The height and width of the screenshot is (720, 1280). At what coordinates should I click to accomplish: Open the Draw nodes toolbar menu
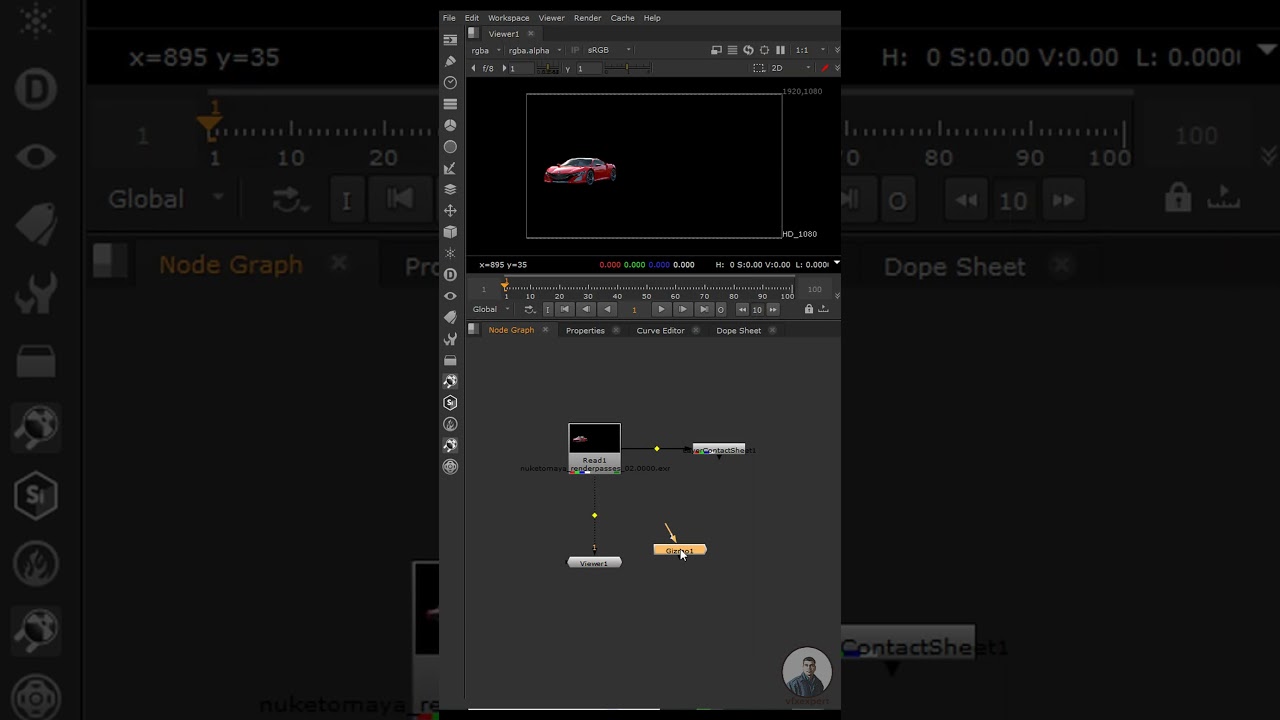click(x=450, y=61)
